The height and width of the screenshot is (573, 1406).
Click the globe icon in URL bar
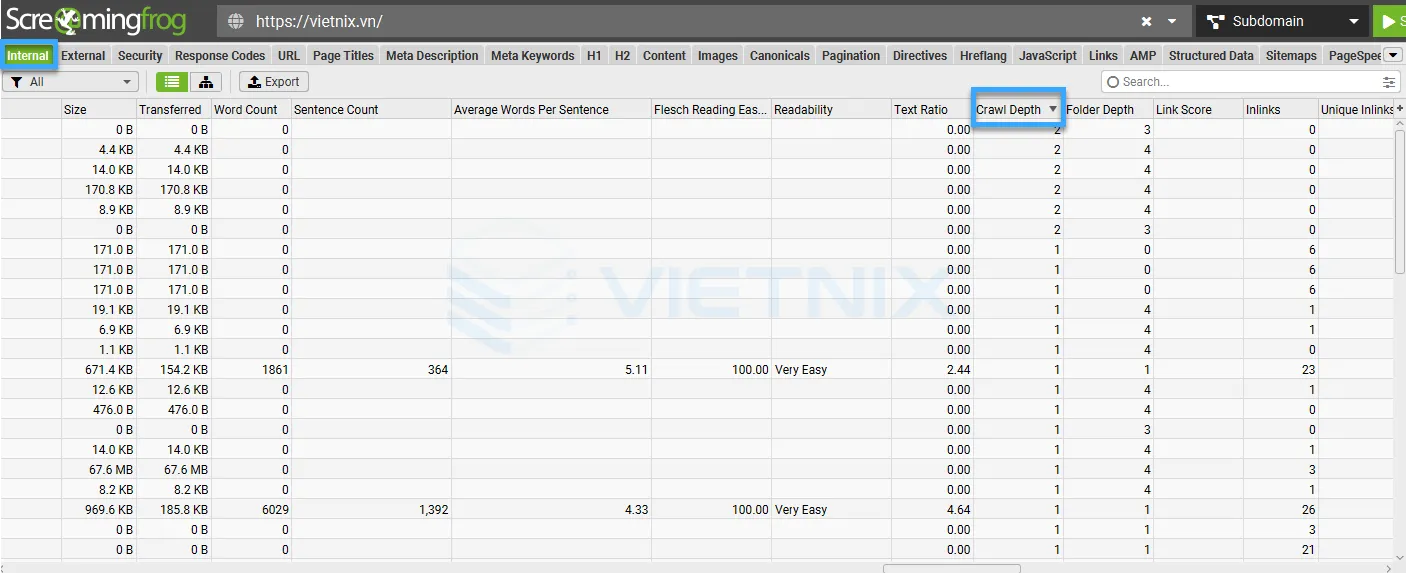tap(236, 21)
